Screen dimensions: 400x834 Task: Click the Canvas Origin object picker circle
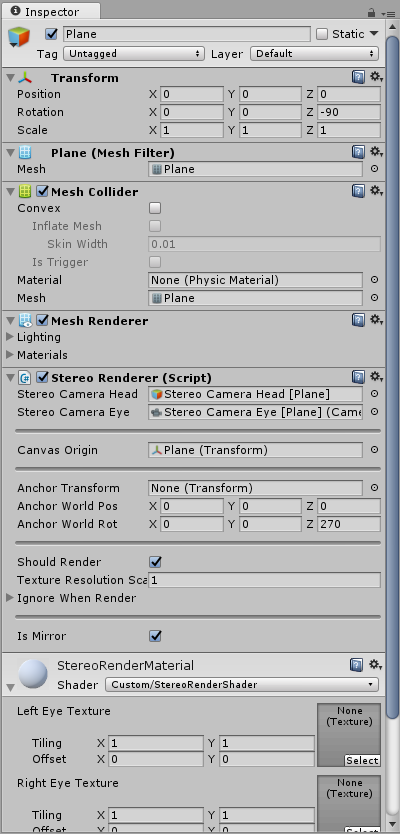[x=374, y=449]
